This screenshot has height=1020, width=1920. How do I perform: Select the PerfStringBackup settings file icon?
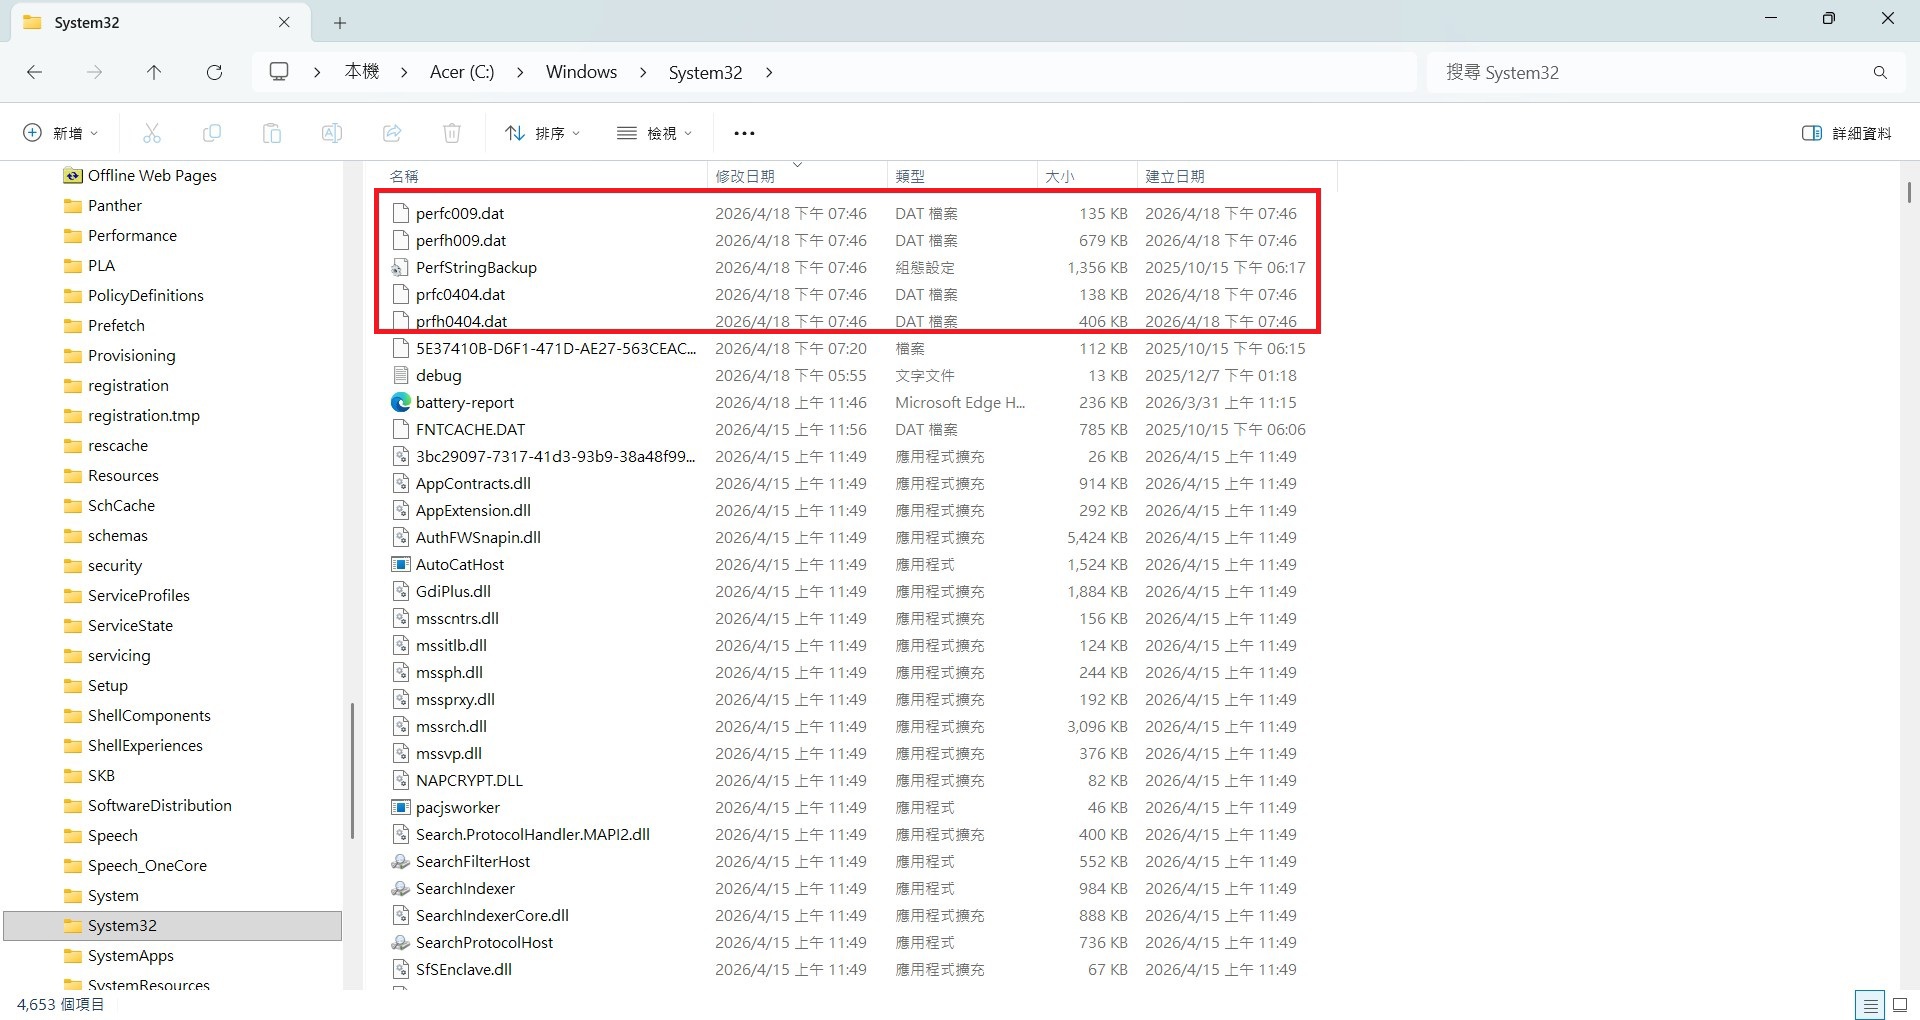pyautogui.click(x=401, y=267)
